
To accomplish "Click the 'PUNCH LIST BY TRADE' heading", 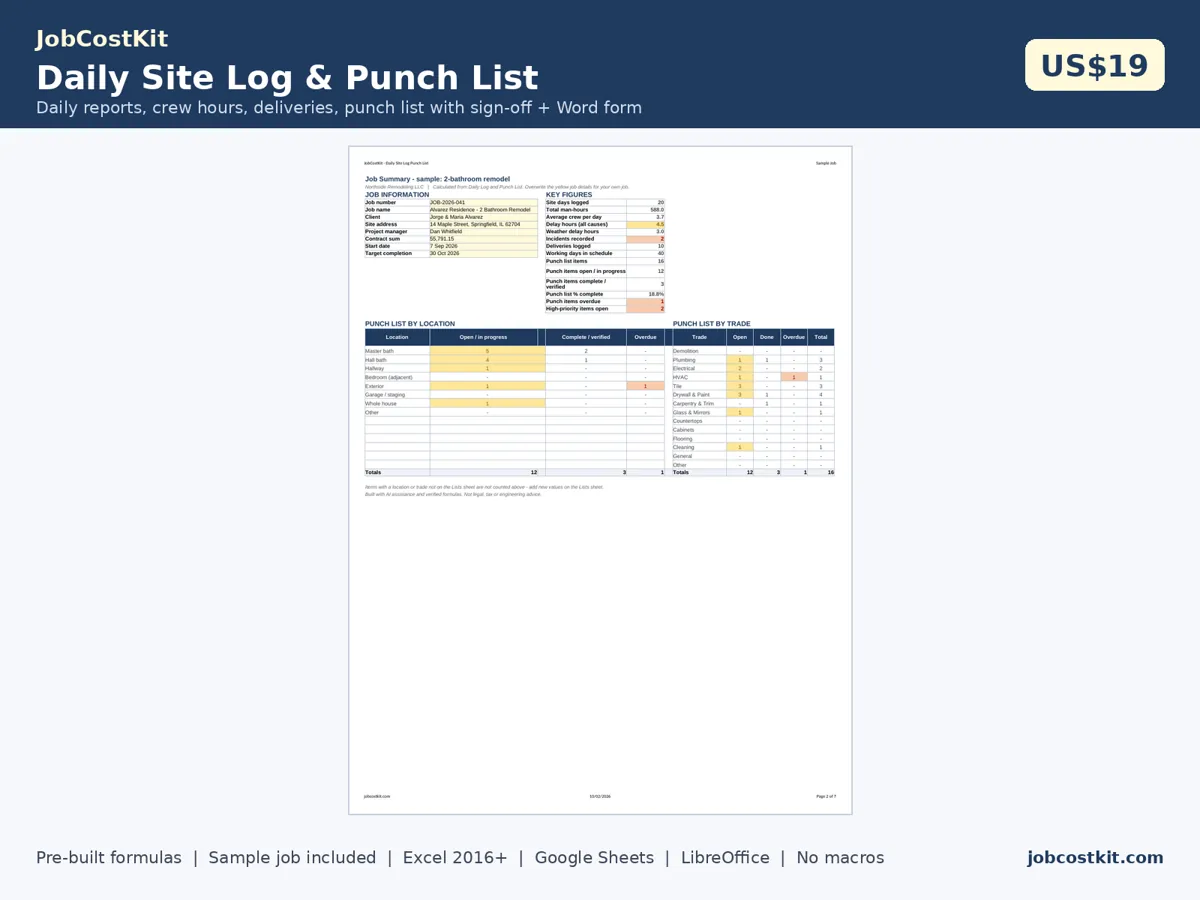I will click(712, 324).
